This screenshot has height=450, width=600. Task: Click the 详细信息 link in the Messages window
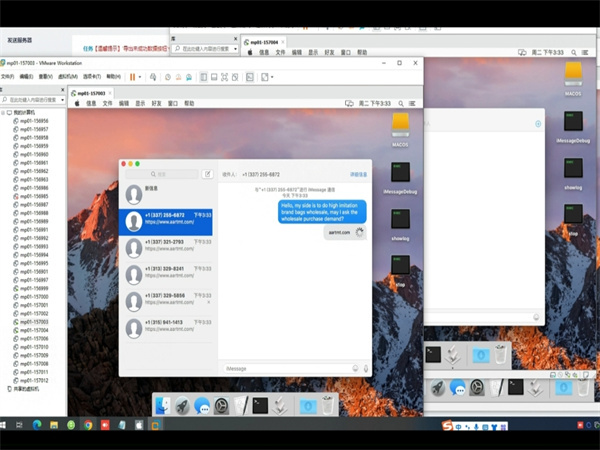[357, 174]
